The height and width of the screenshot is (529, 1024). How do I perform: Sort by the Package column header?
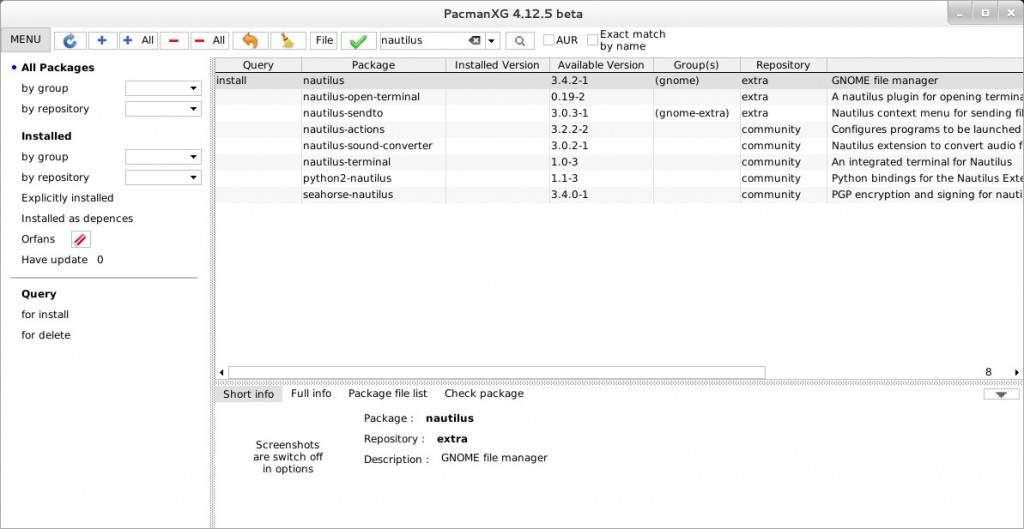(374, 65)
